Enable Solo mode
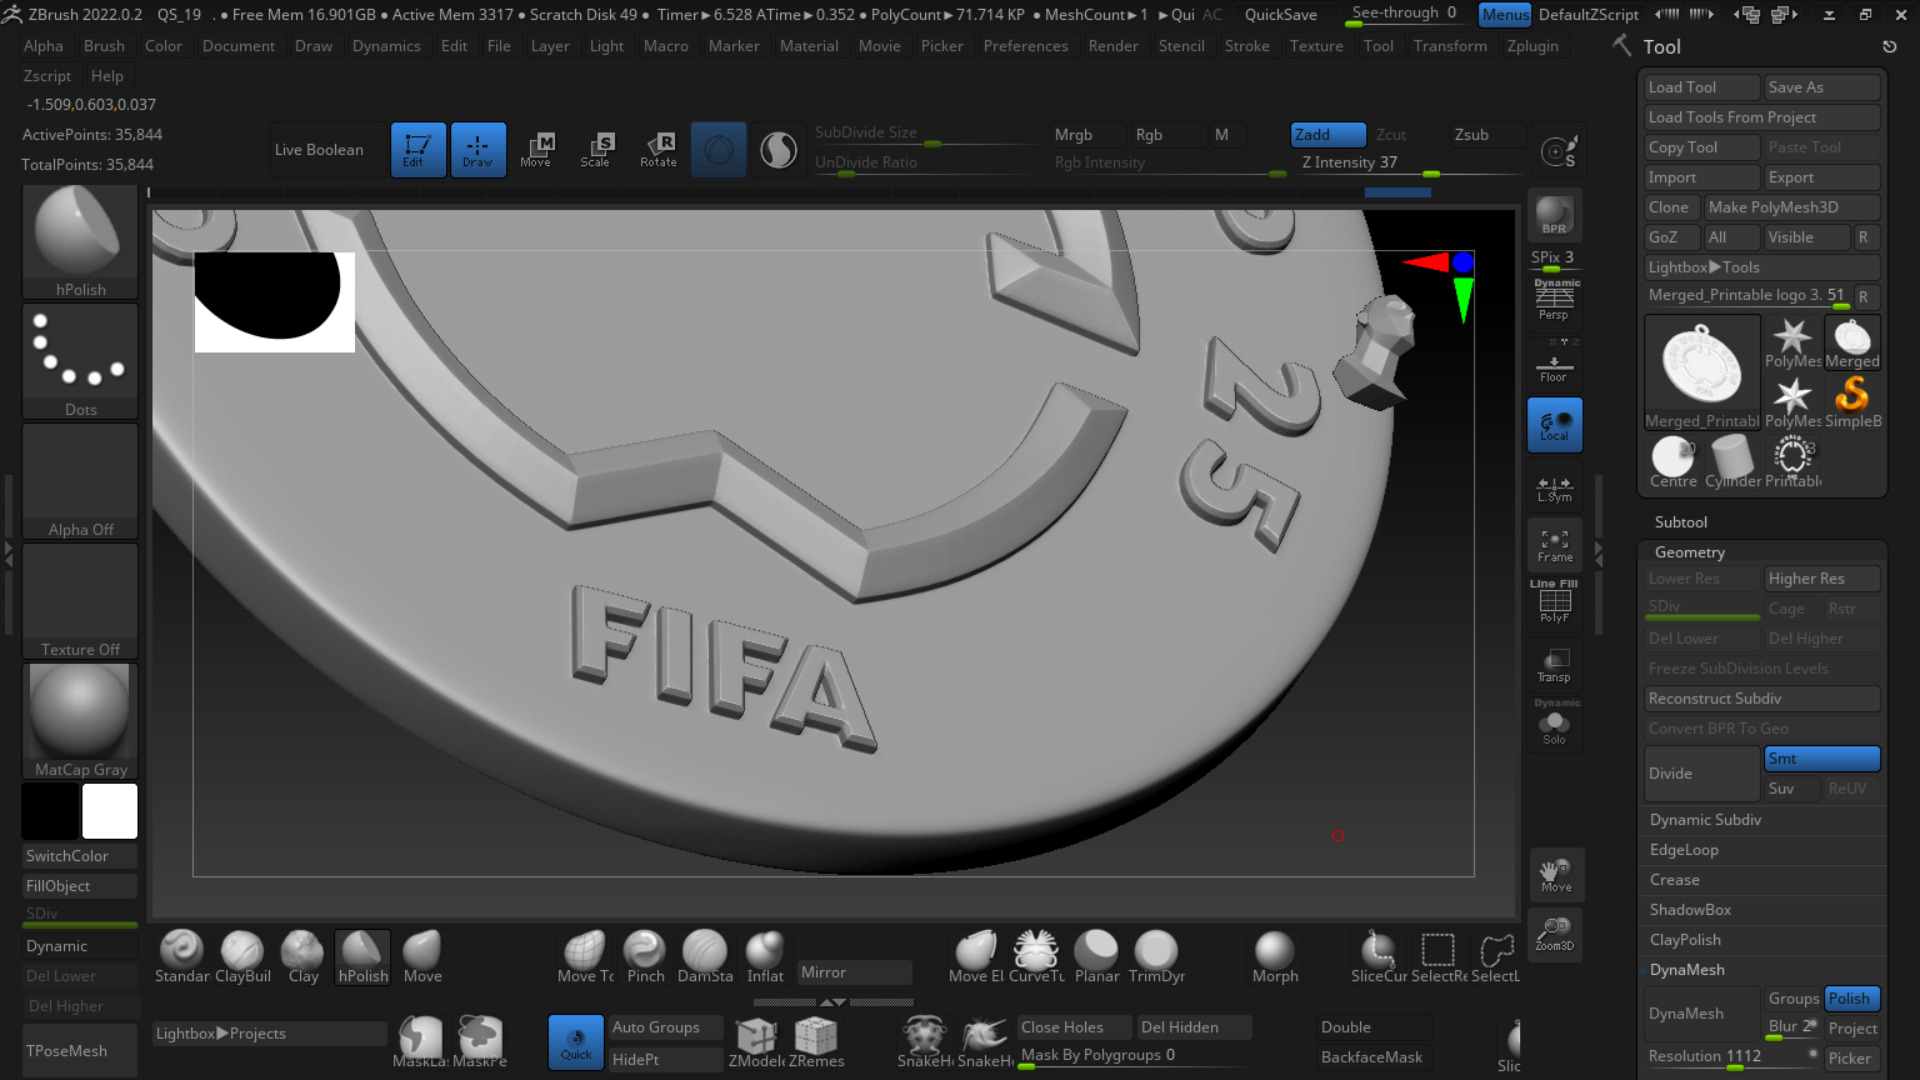The image size is (1920, 1080). [1554, 722]
